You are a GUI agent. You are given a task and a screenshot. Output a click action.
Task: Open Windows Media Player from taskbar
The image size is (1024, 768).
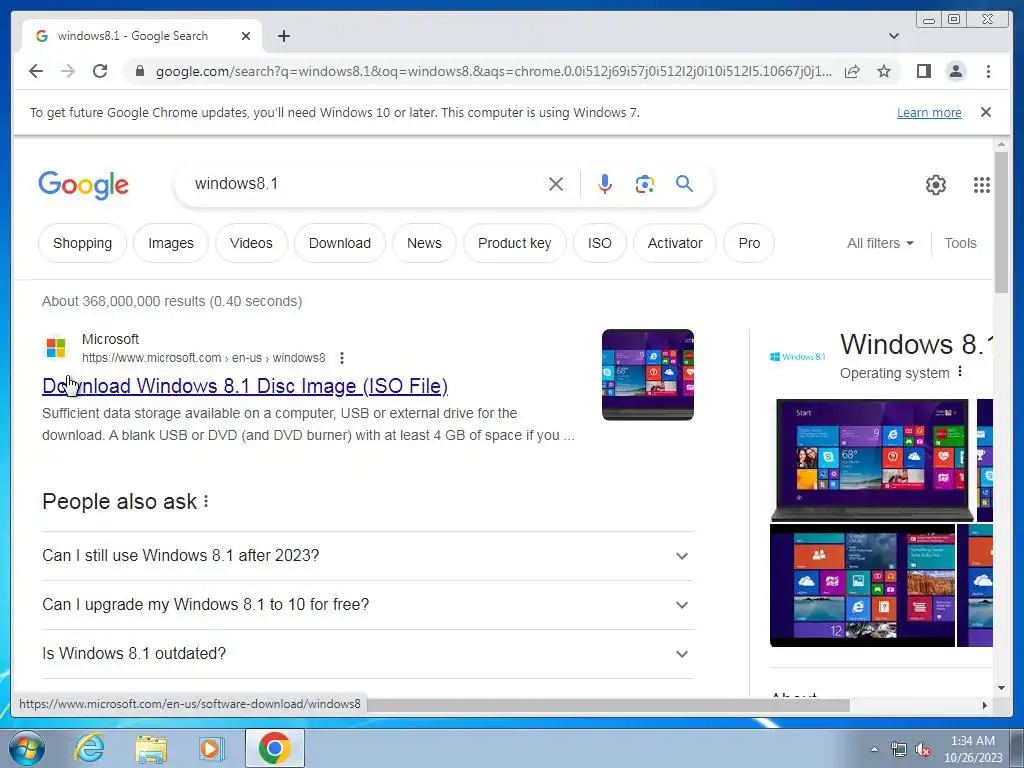pos(212,748)
